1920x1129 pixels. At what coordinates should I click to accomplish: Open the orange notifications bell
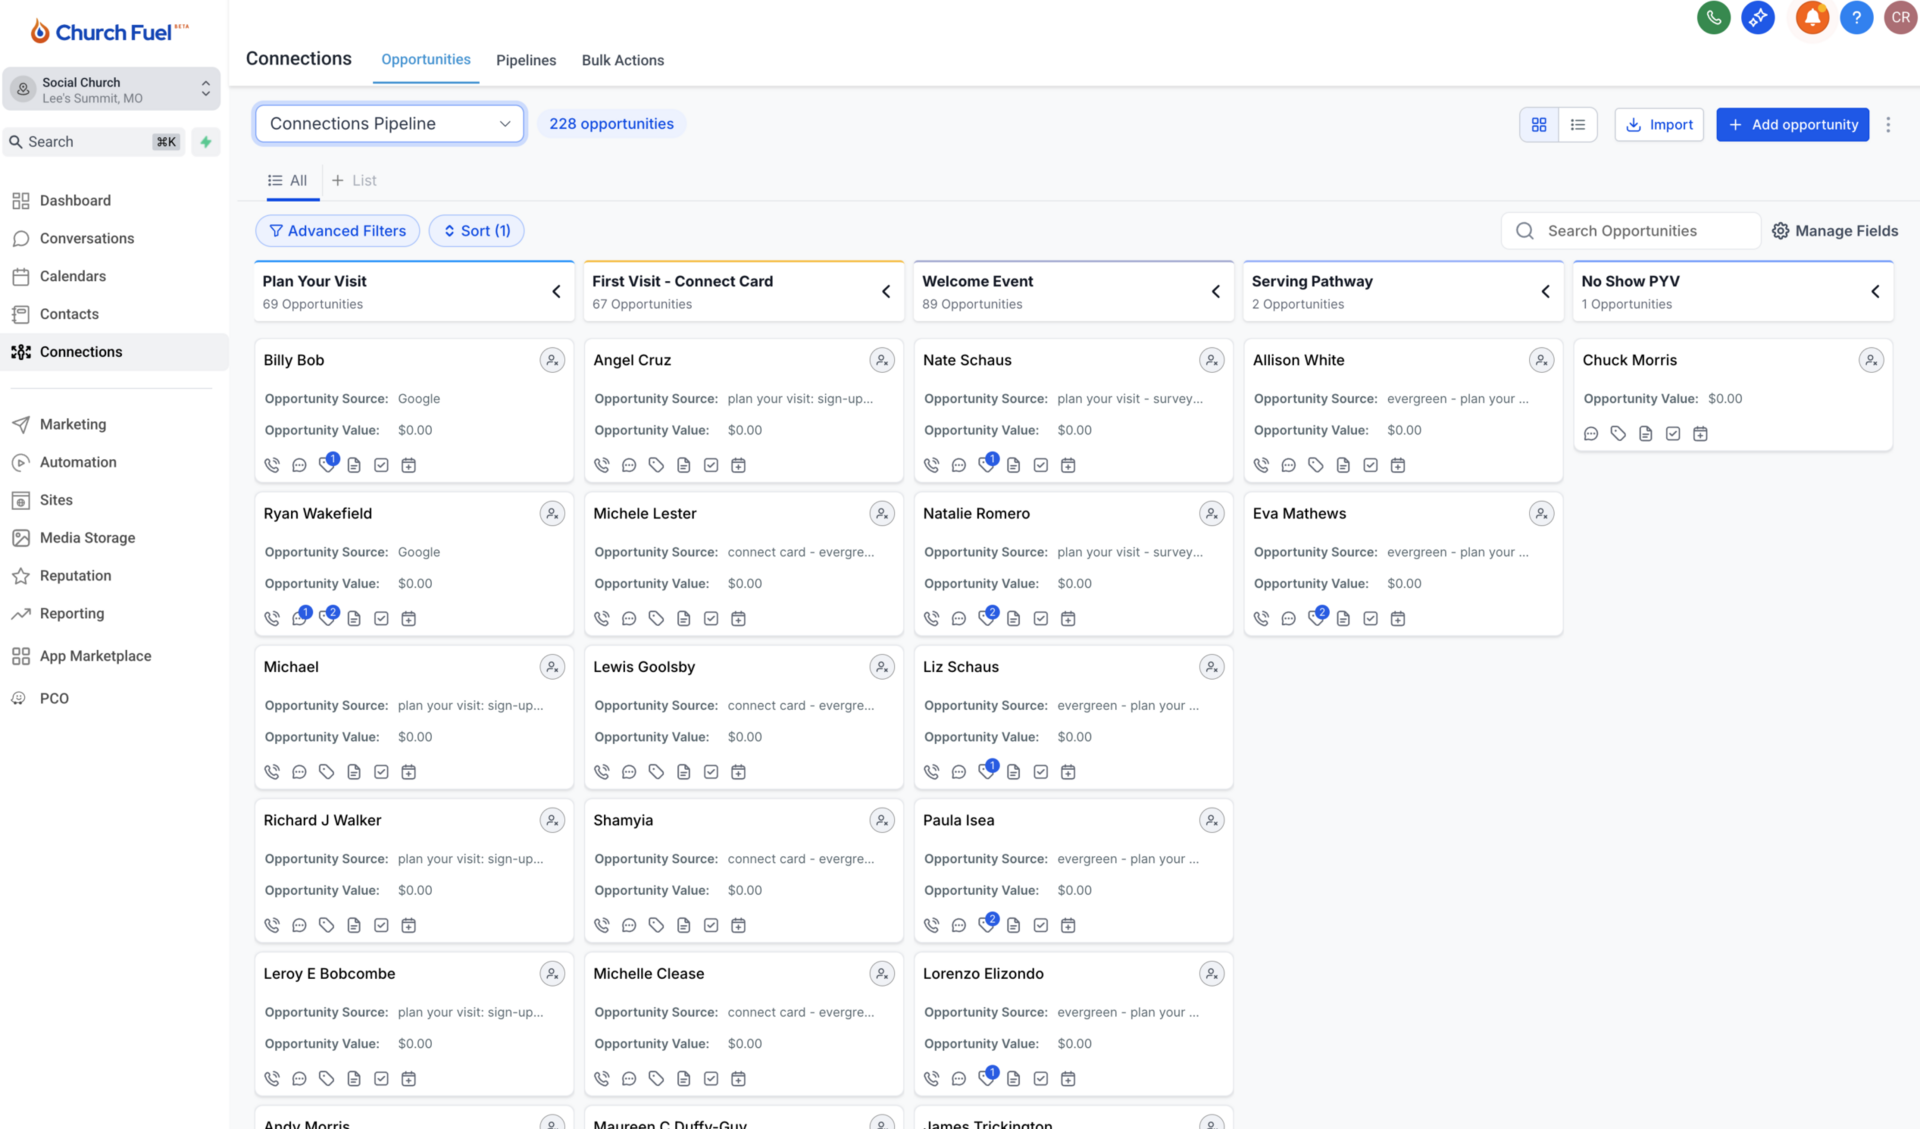tap(1811, 17)
